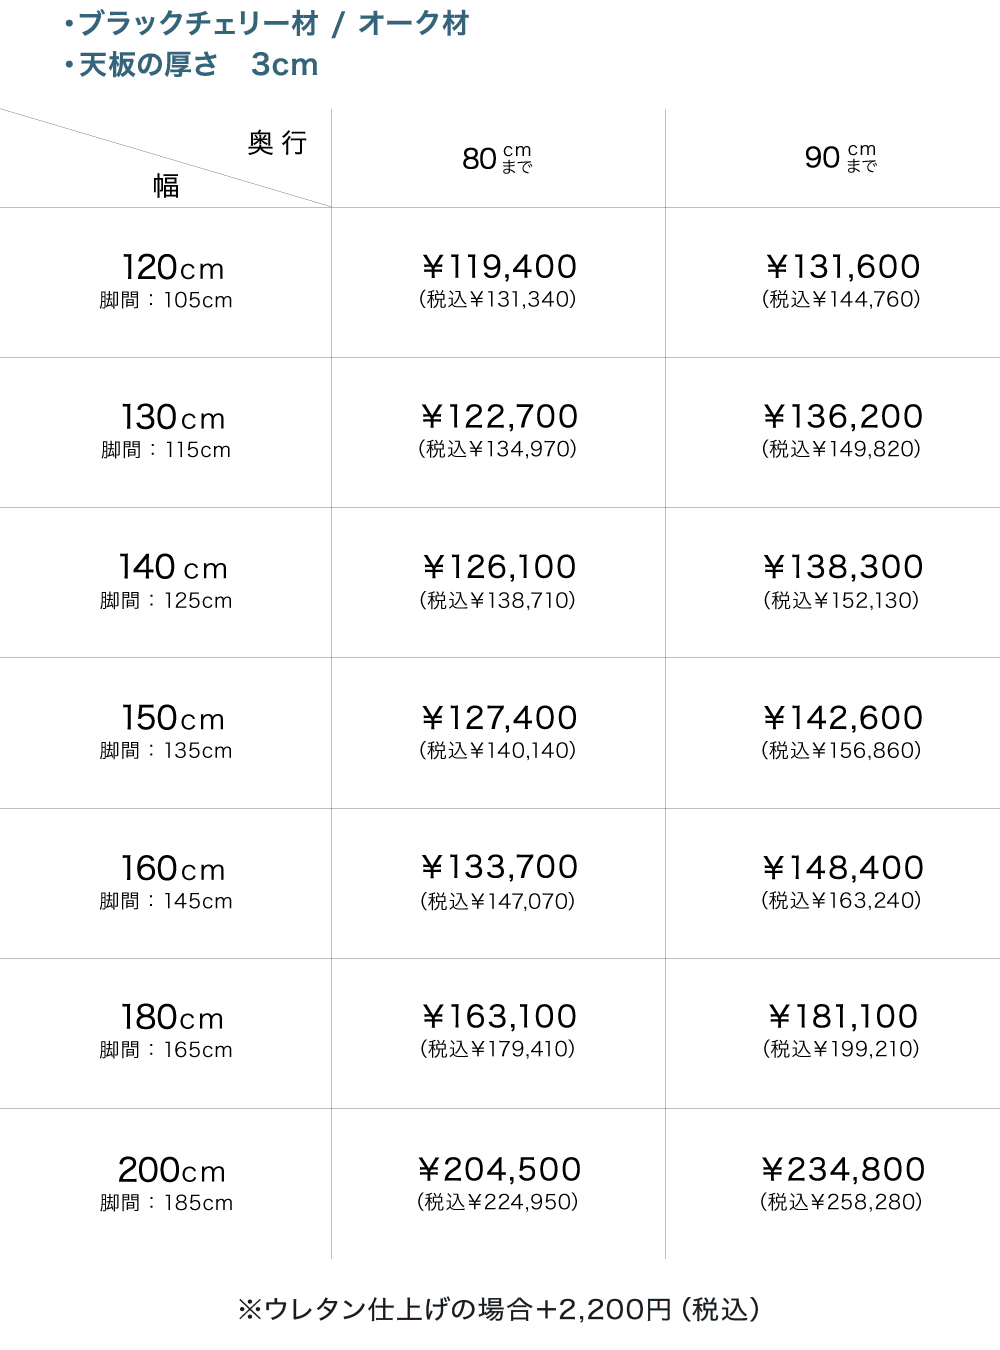Select the 120cm width row label

[x=172, y=269]
